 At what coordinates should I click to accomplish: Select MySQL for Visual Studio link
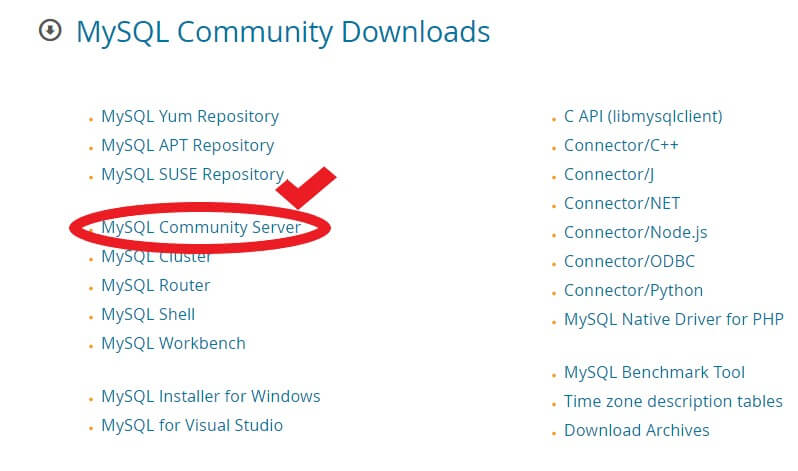[192, 425]
